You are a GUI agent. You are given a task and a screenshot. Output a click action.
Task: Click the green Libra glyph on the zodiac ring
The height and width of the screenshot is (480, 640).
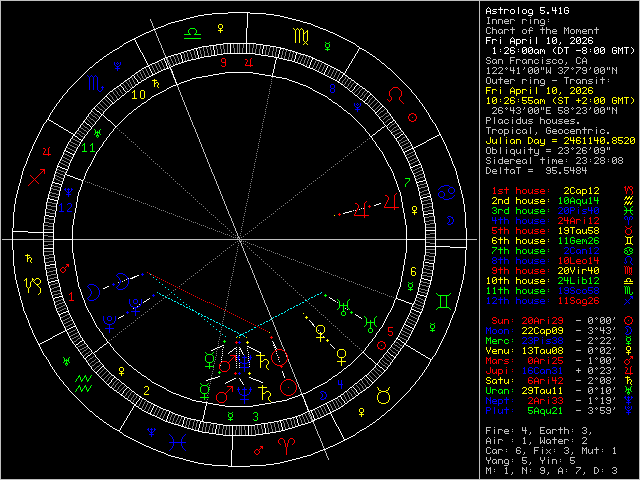point(192,33)
